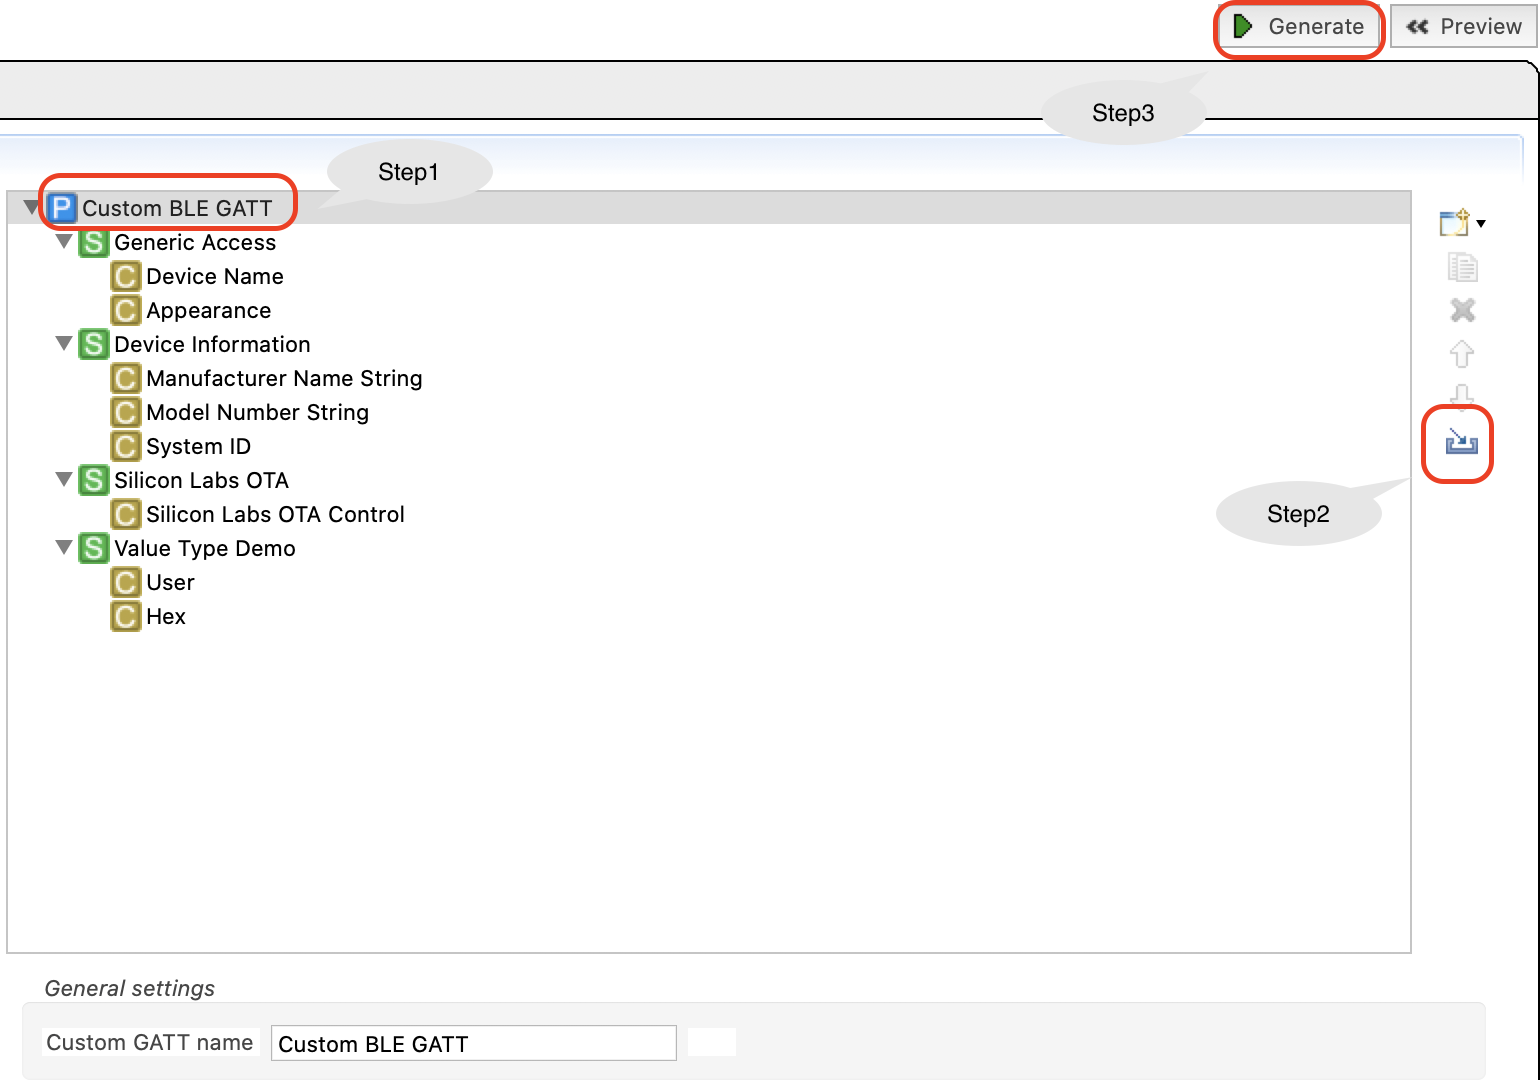This screenshot has width=1540, height=1080.
Task: Select the System ID row
Action: click(x=198, y=446)
